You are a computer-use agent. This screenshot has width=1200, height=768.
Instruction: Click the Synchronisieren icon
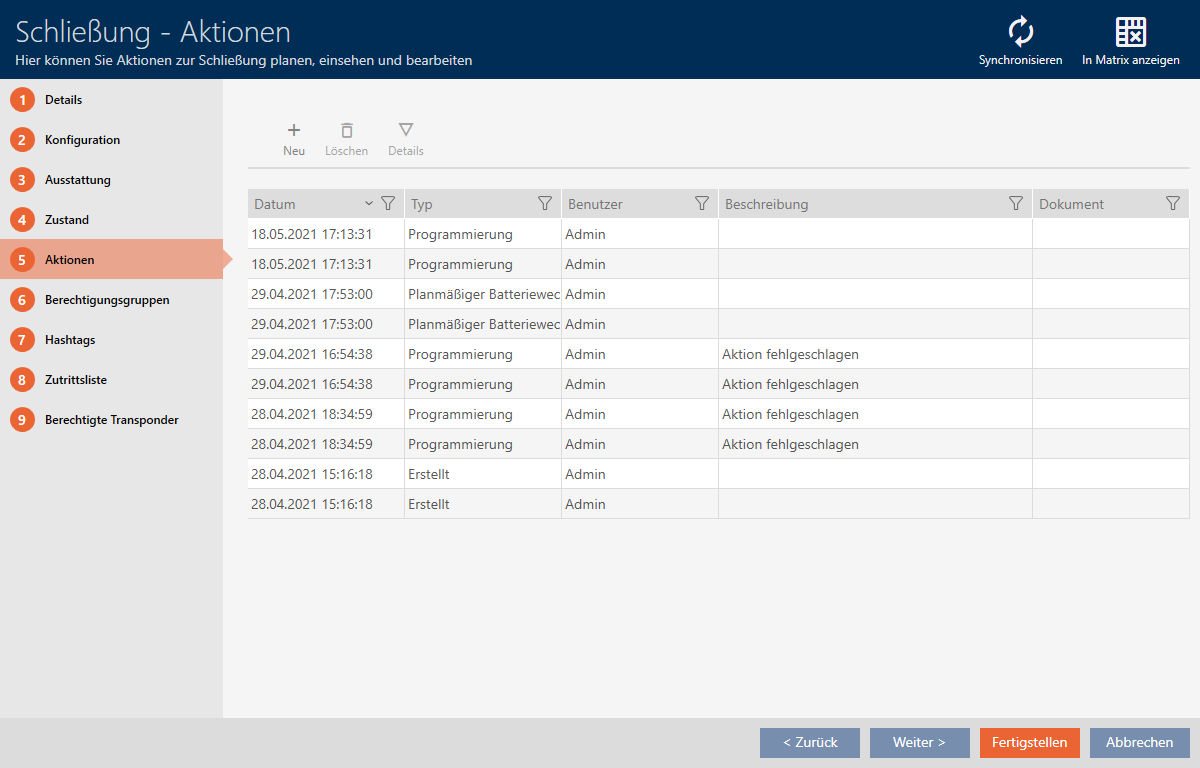[1020, 32]
